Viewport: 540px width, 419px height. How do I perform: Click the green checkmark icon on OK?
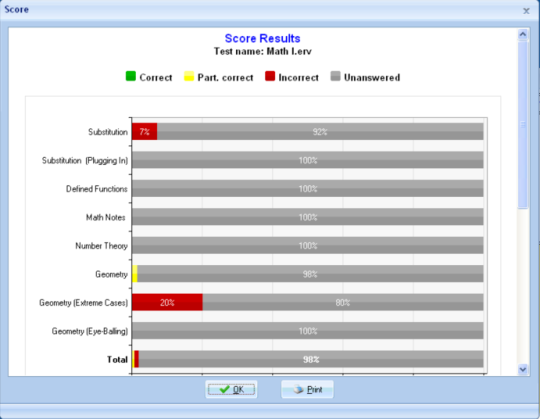click(x=224, y=389)
